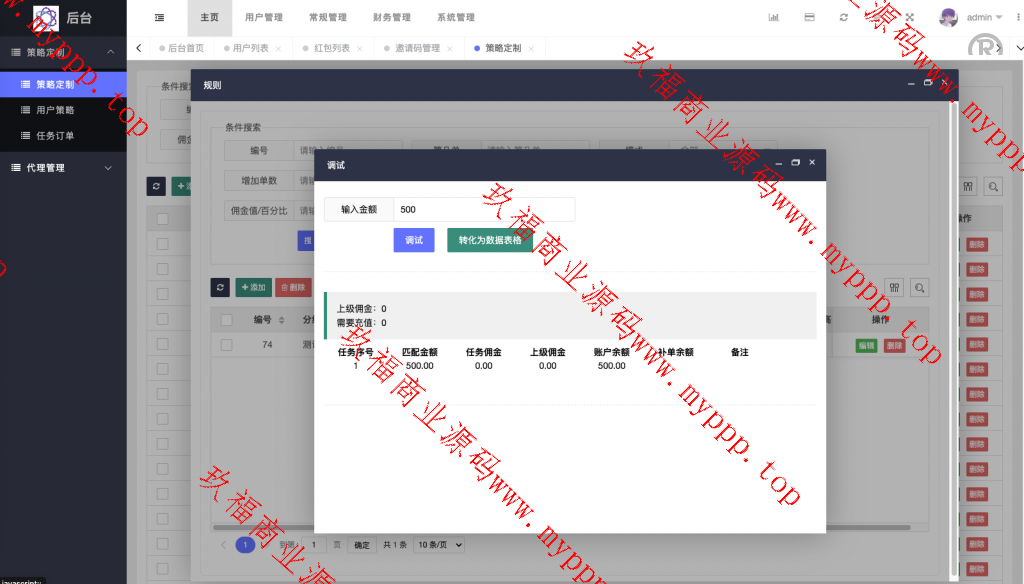1024x584 pixels.
Task: Open column filter icon in rules table toolbar
Action: click(894, 287)
